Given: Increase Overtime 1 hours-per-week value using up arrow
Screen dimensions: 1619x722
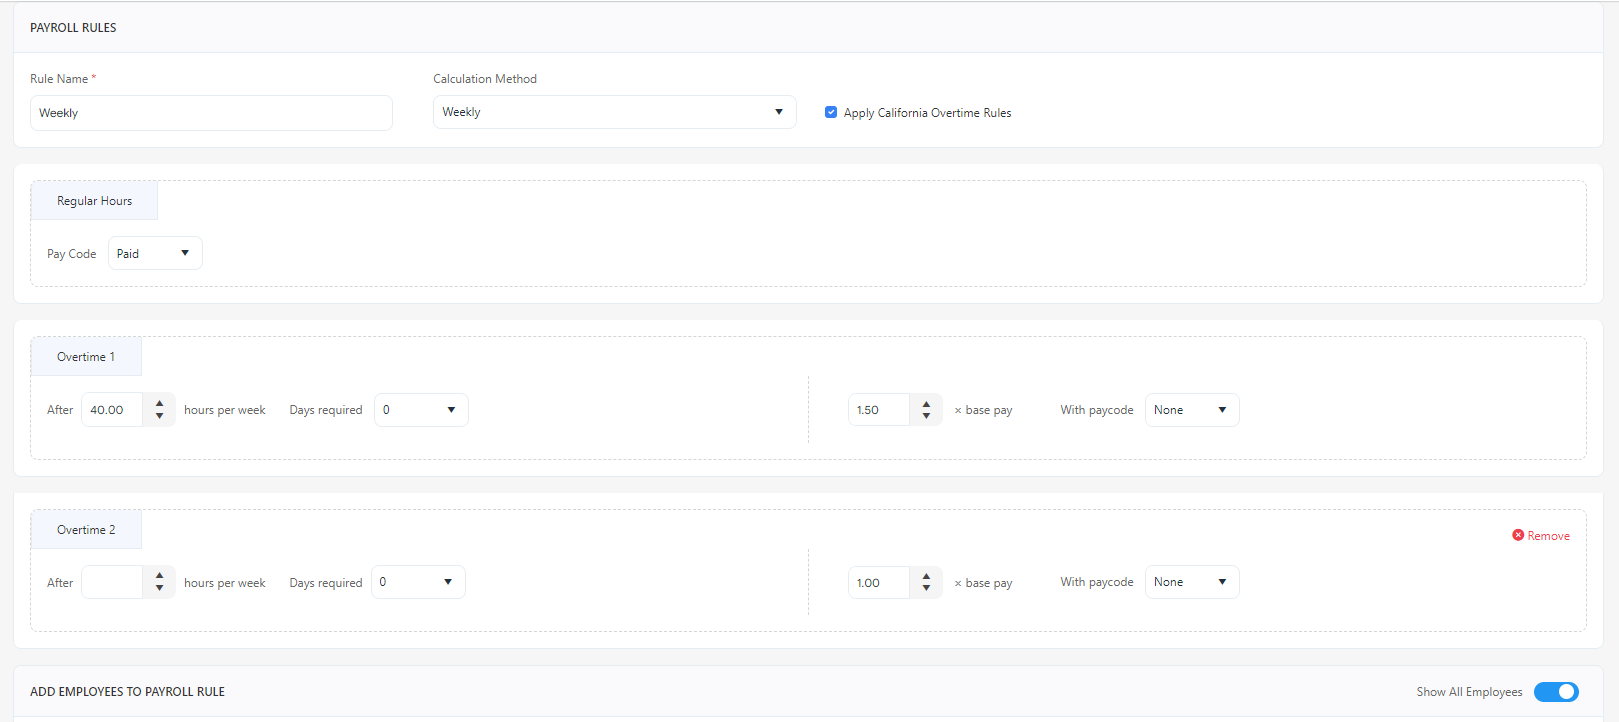Looking at the screenshot, I should [x=159, y=404].
